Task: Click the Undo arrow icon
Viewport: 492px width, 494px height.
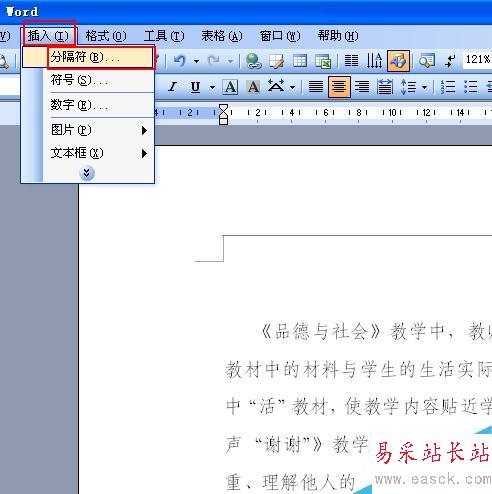Action: point(180,61)
